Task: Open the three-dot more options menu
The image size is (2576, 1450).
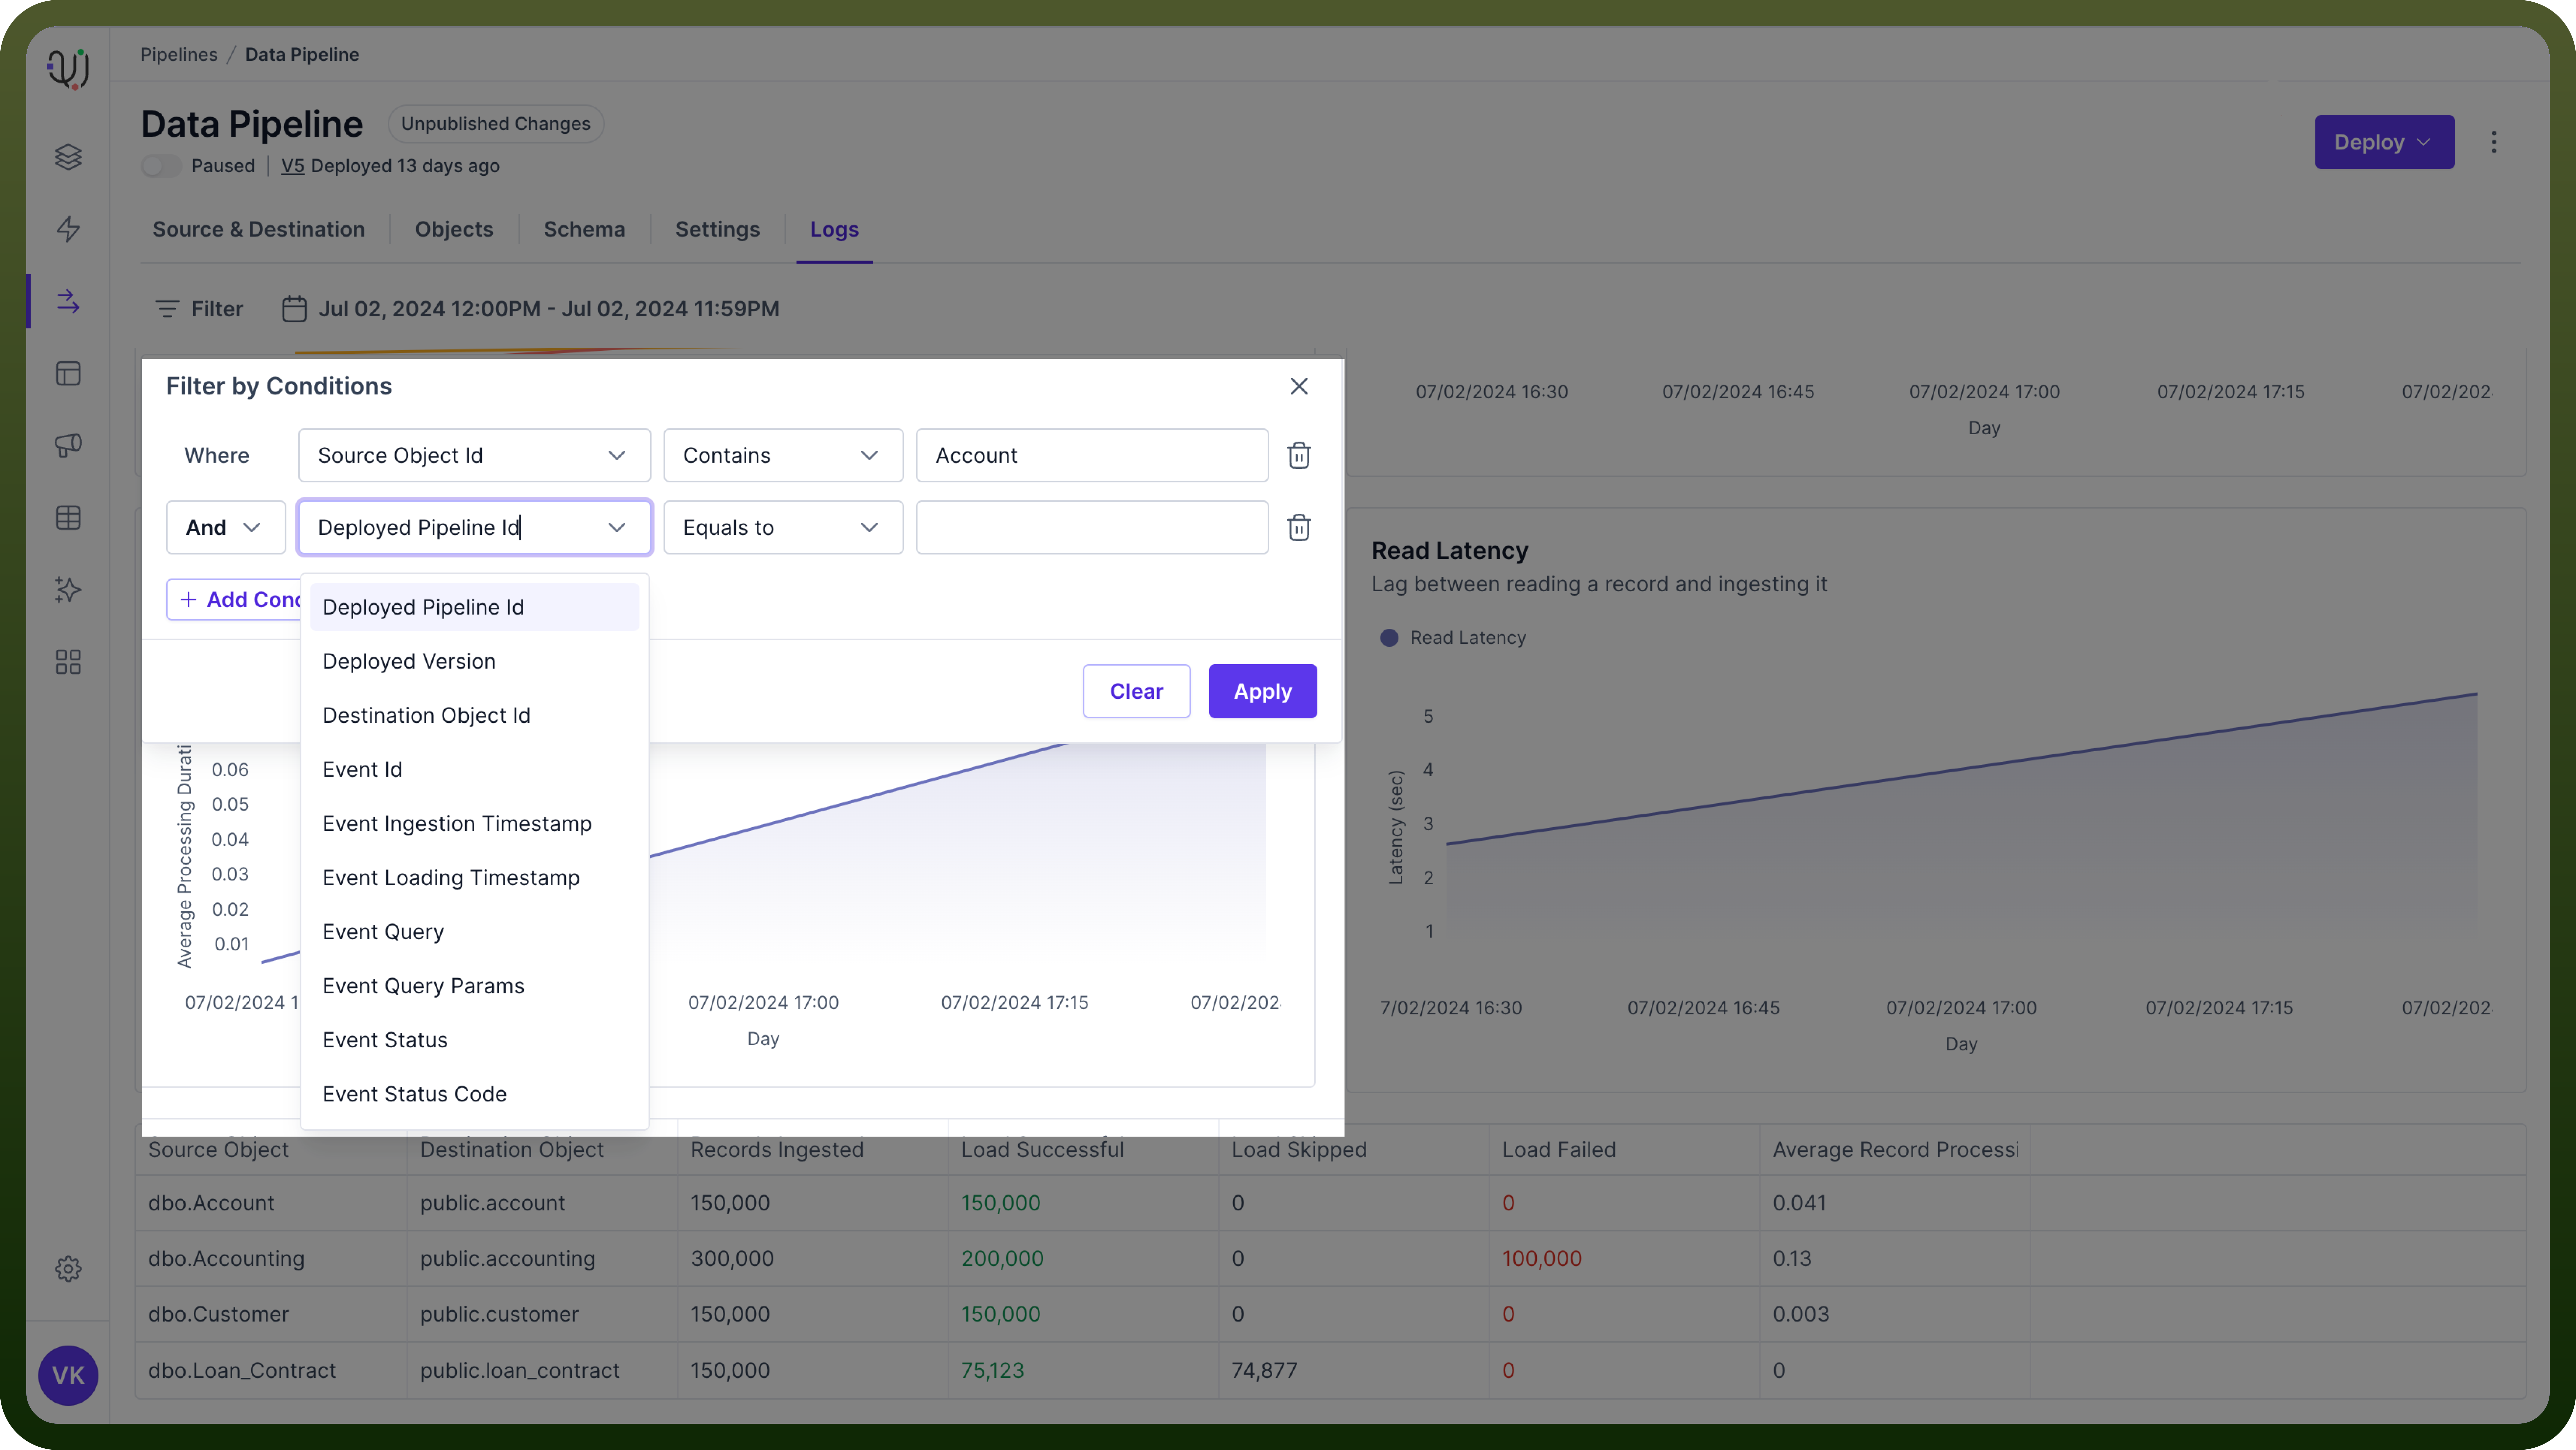Action: 2494,142
